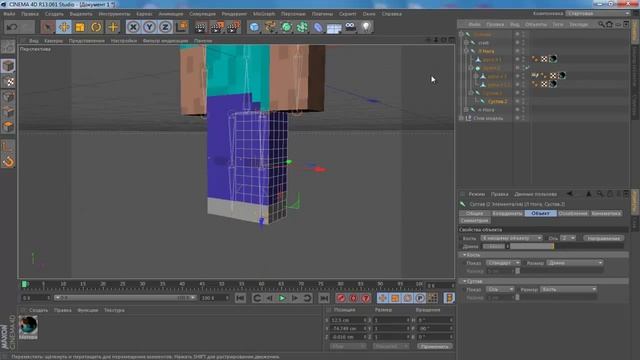Open the bone Показ Стандарт dropdown

tap(503, 263)
